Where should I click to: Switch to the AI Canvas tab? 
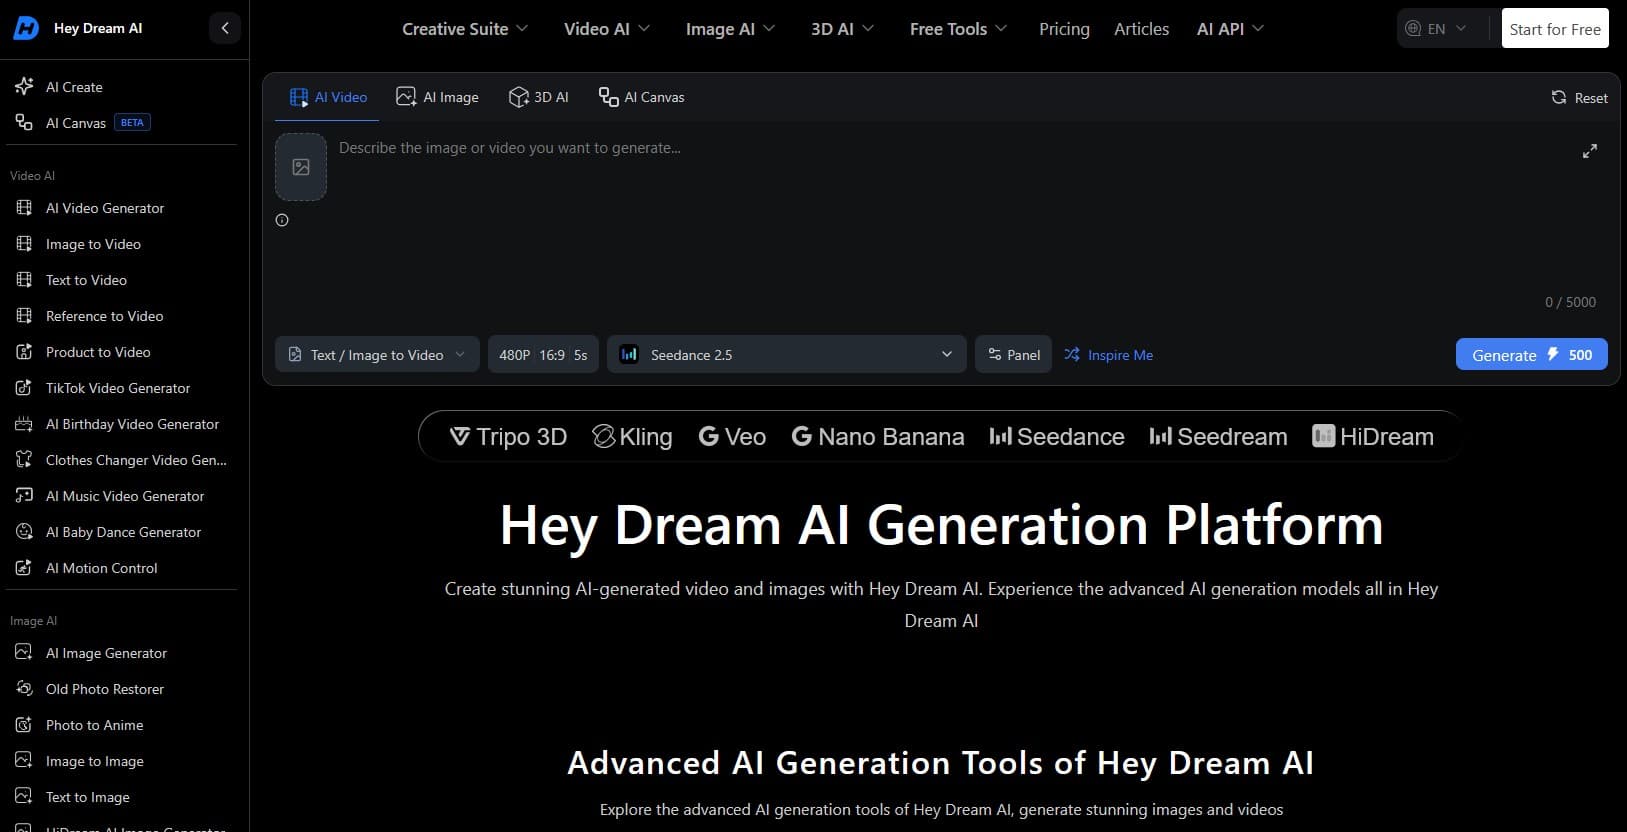coord(641,97)
